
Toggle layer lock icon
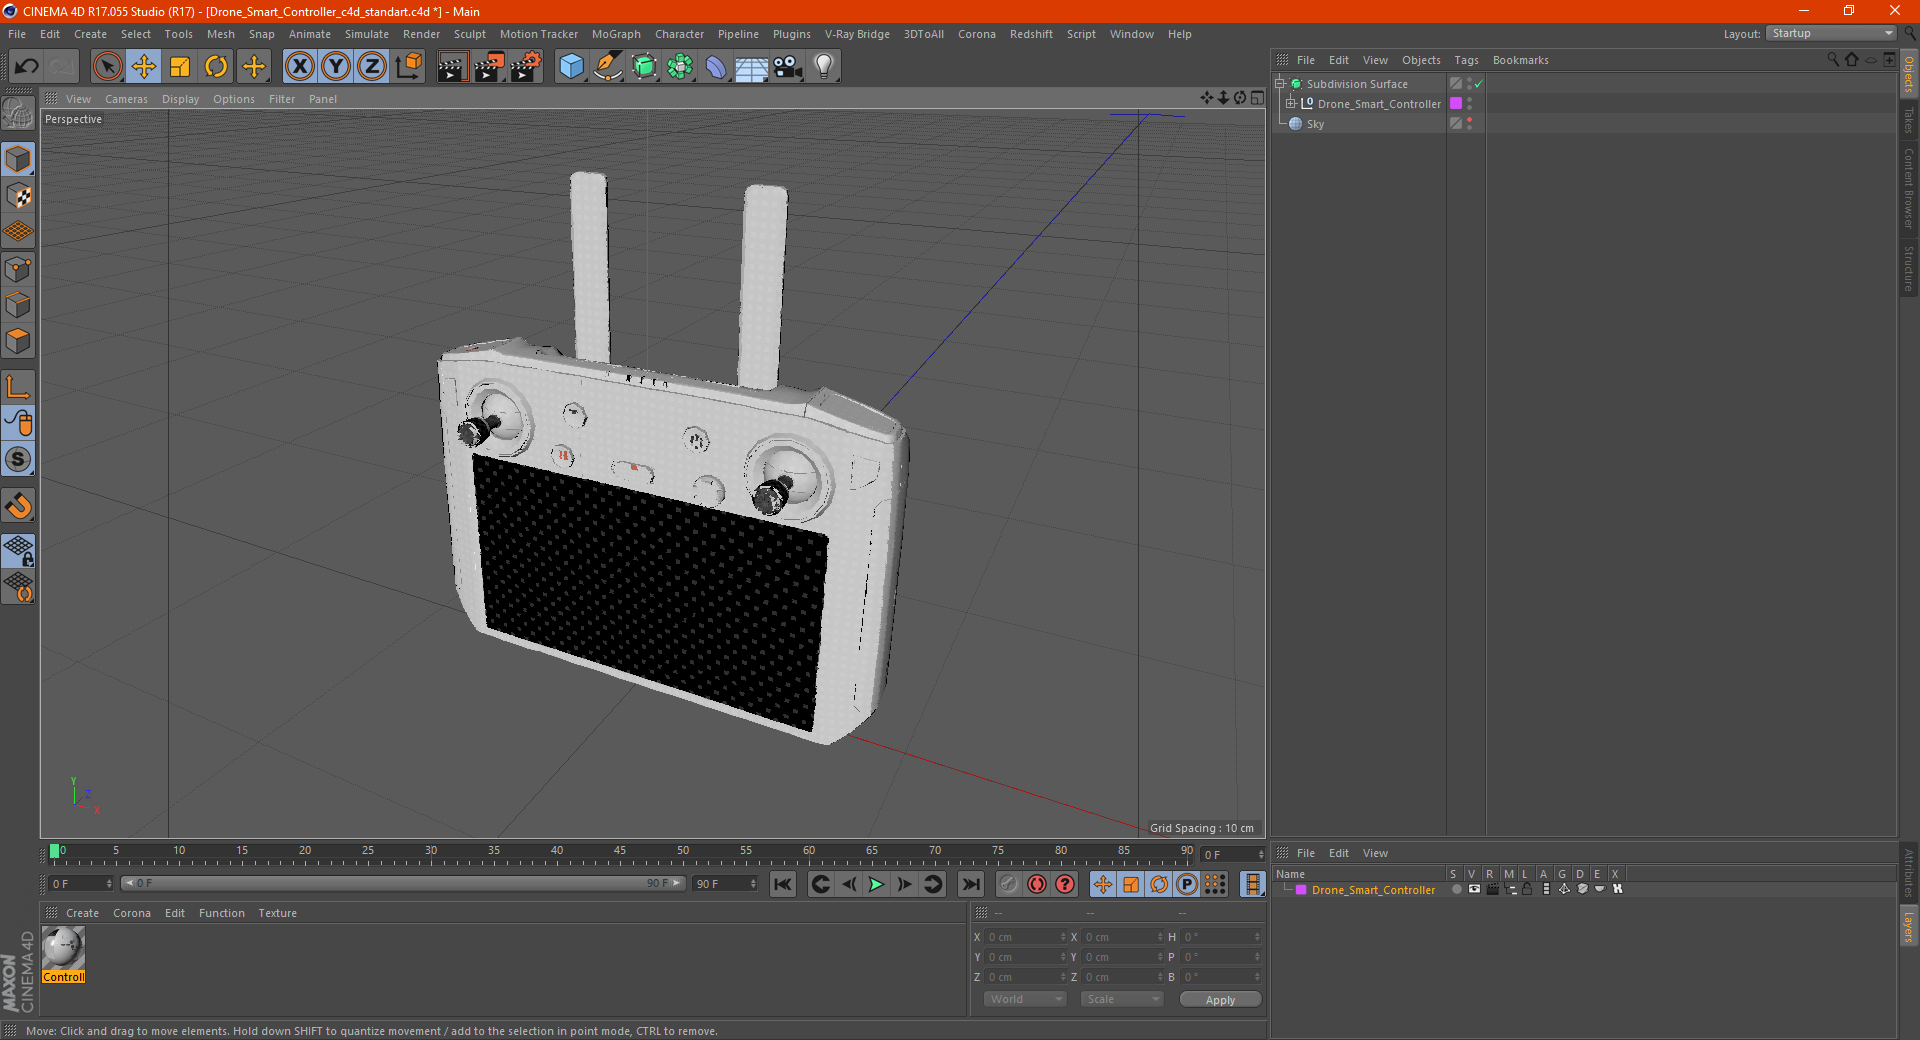point(1527,889)
